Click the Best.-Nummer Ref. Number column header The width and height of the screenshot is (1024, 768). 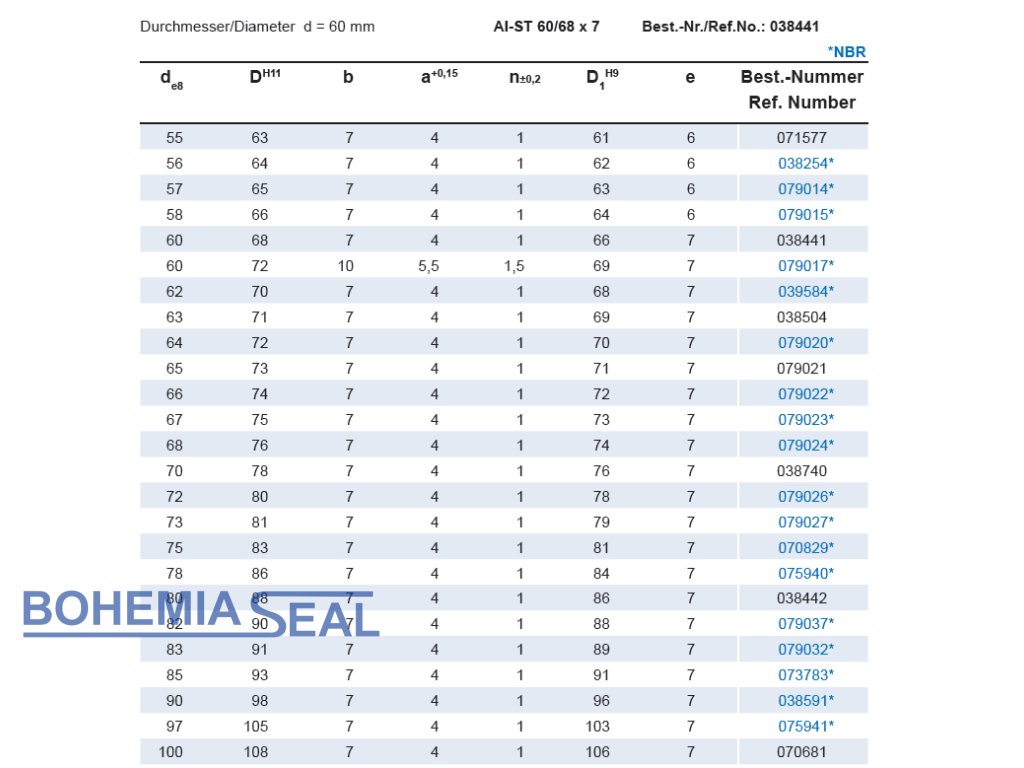(x=802, y=89)
